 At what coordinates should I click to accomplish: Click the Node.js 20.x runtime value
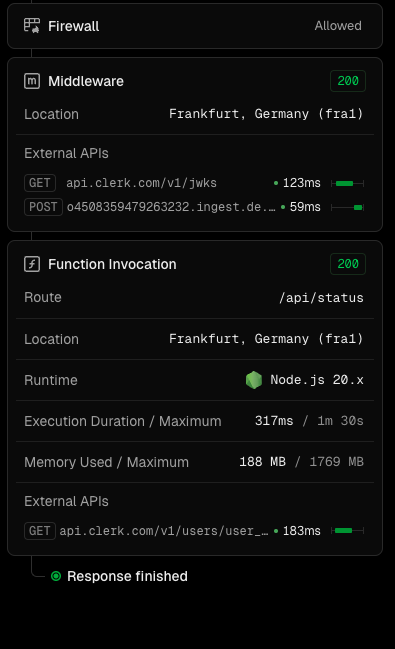[x=317, y=380]
